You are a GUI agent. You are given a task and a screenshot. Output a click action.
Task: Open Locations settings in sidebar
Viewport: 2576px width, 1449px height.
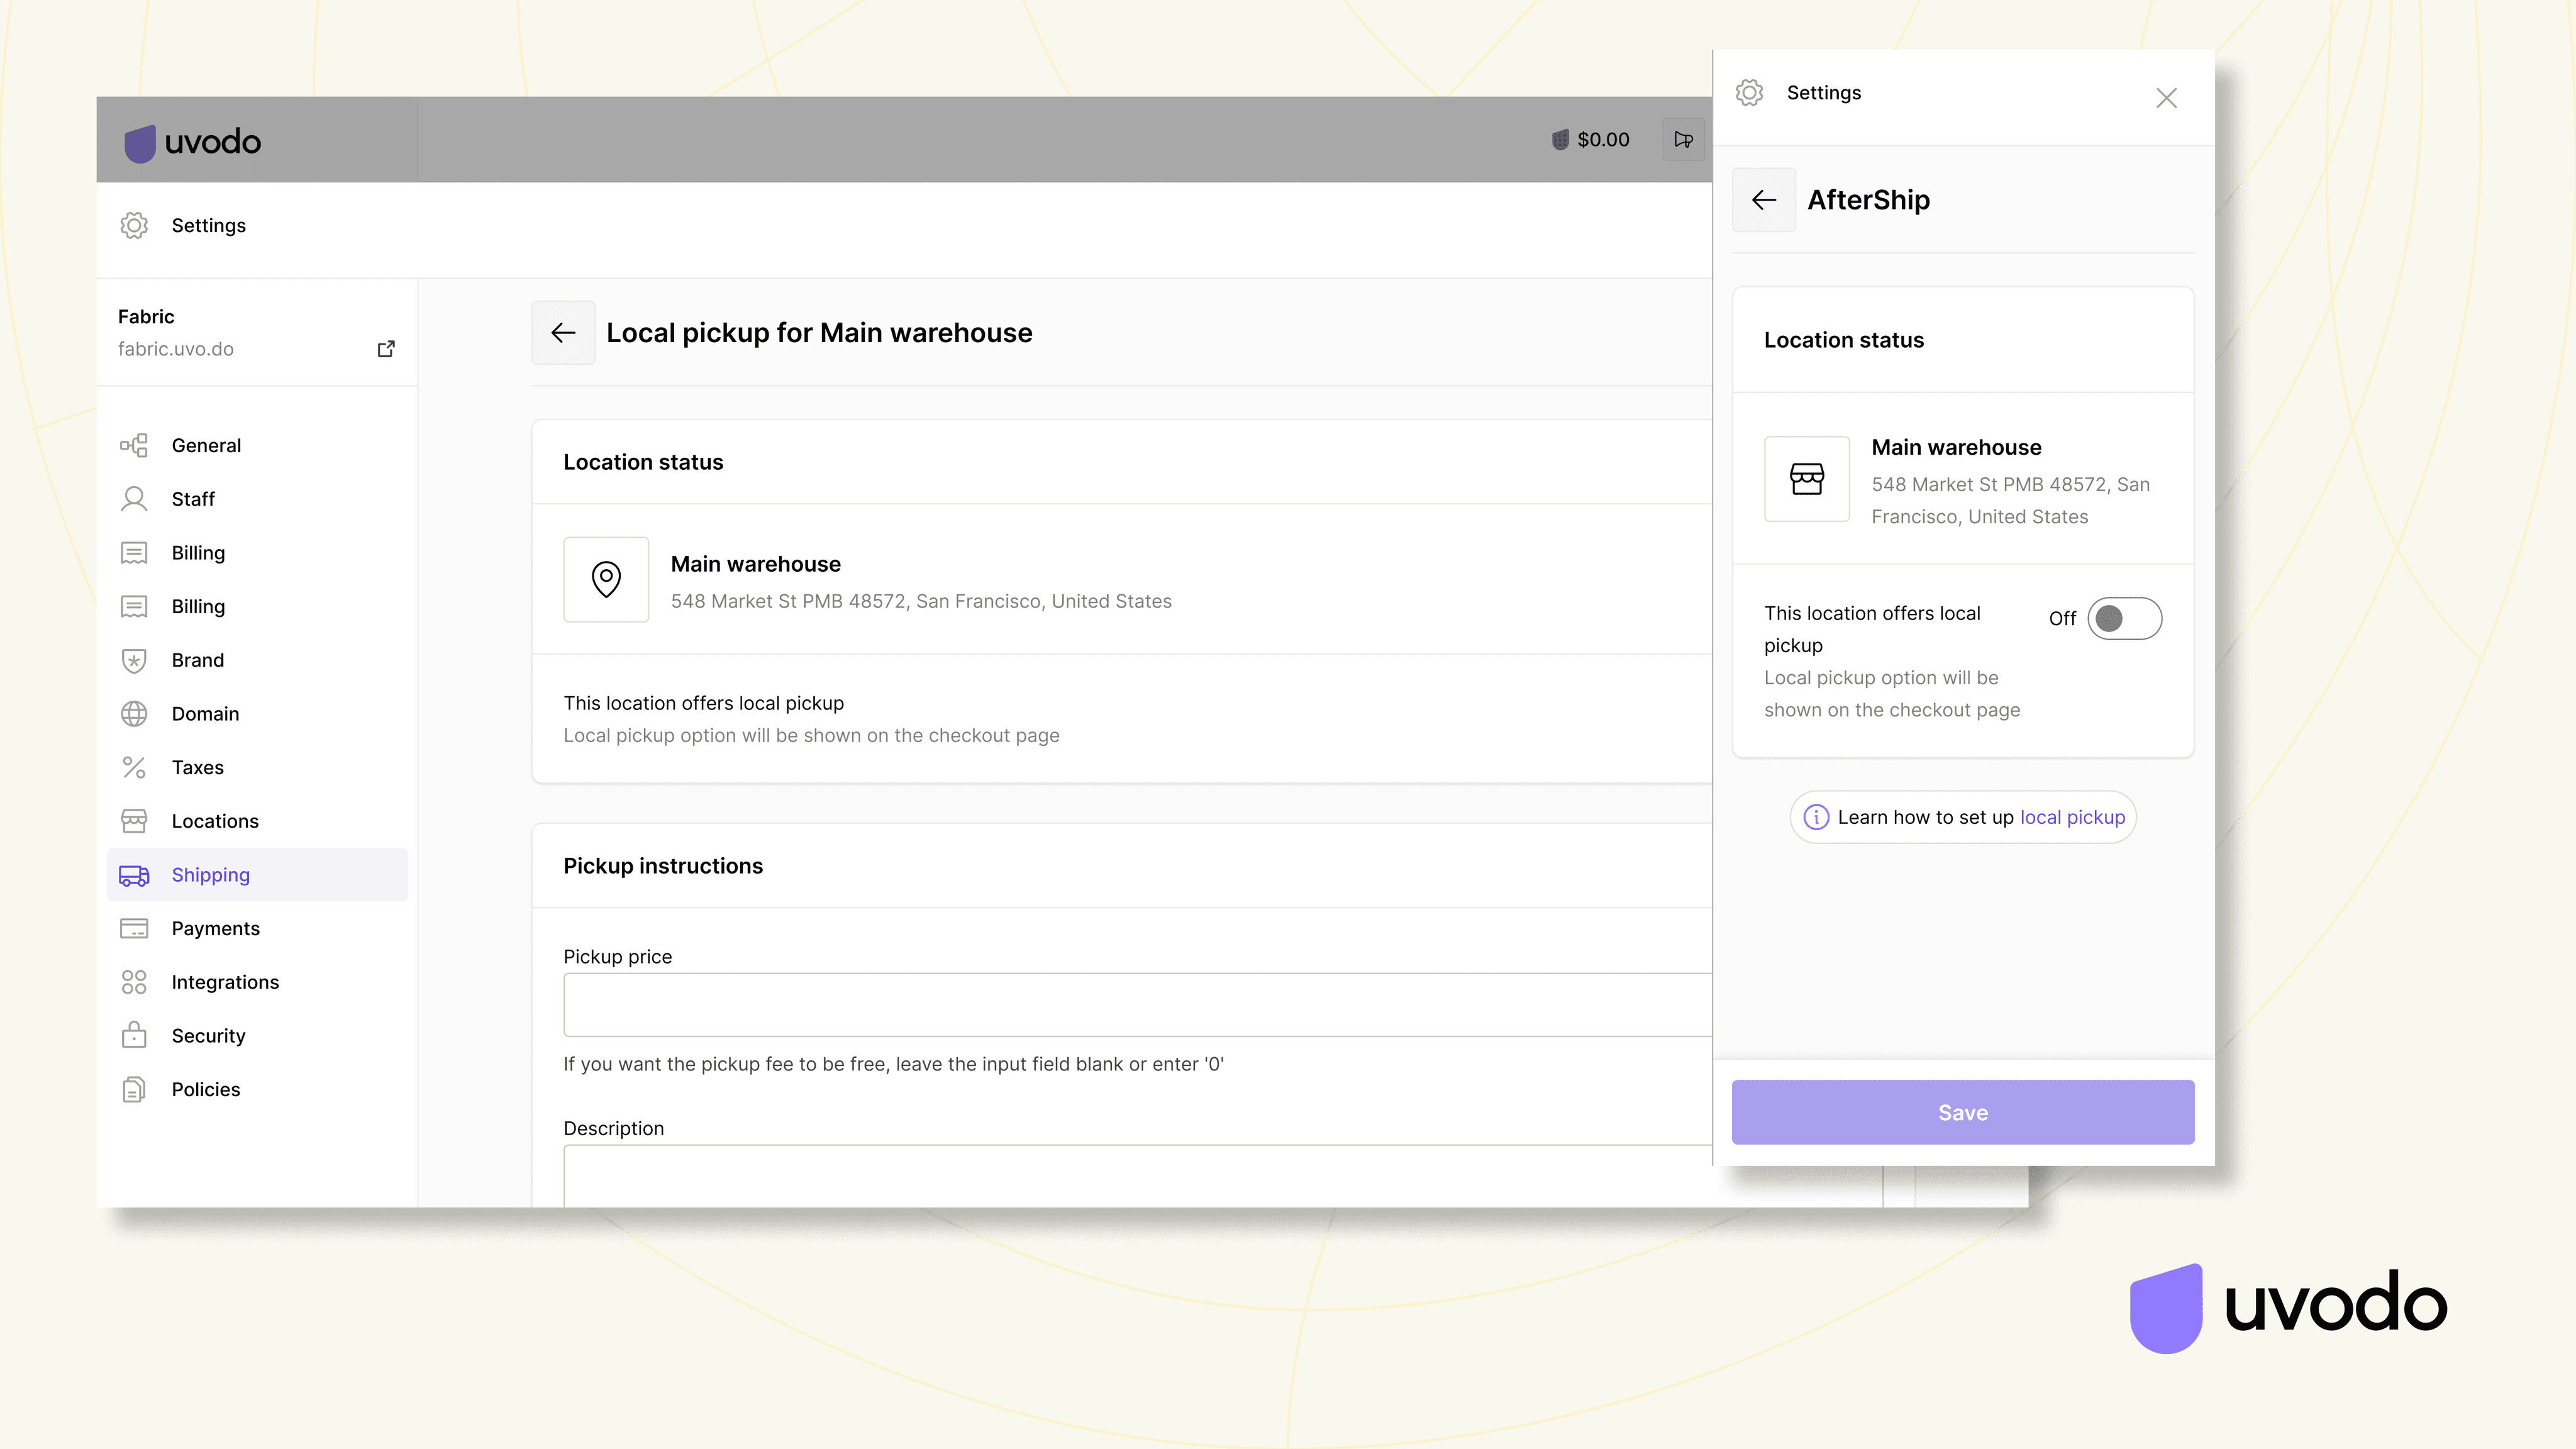click(215, 821)
